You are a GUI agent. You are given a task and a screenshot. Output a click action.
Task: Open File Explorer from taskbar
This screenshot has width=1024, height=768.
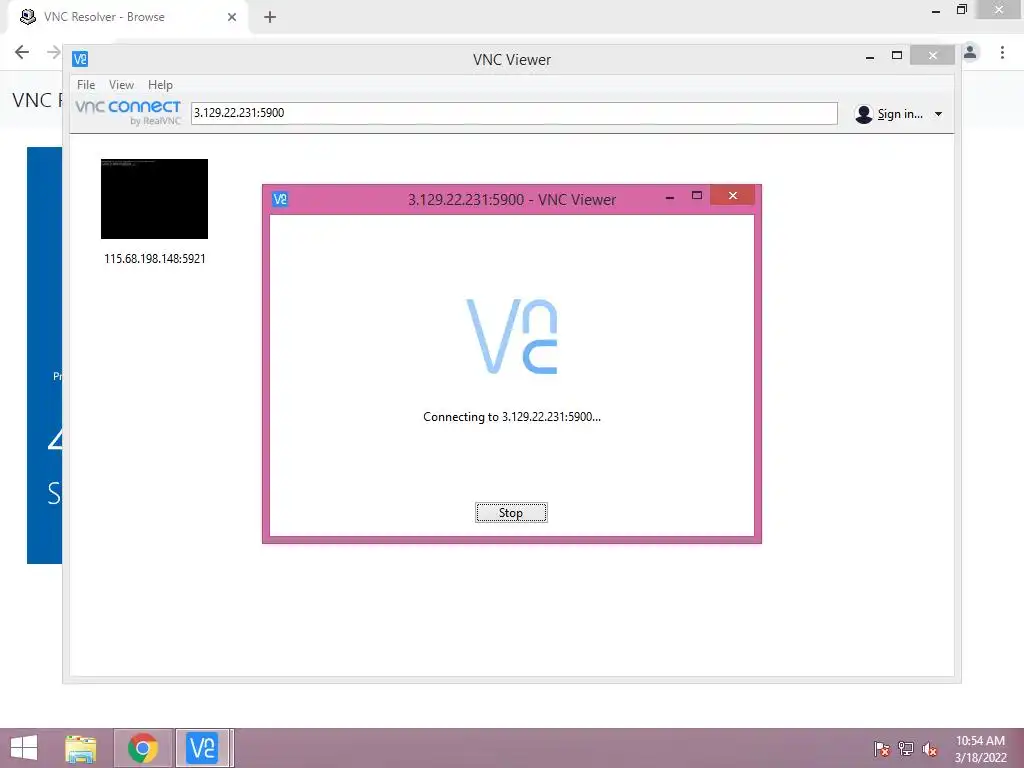(81, 748)
